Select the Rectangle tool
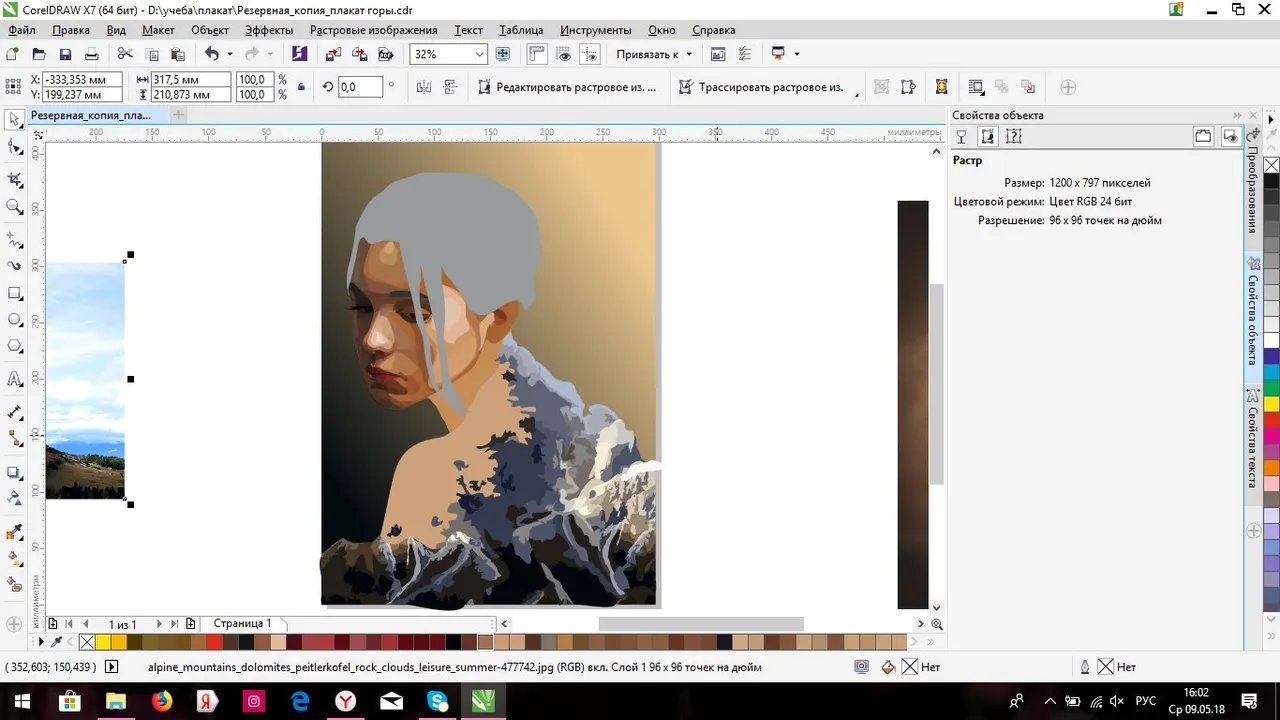The width and height of the screenshot is (1280, 720). 14,294
